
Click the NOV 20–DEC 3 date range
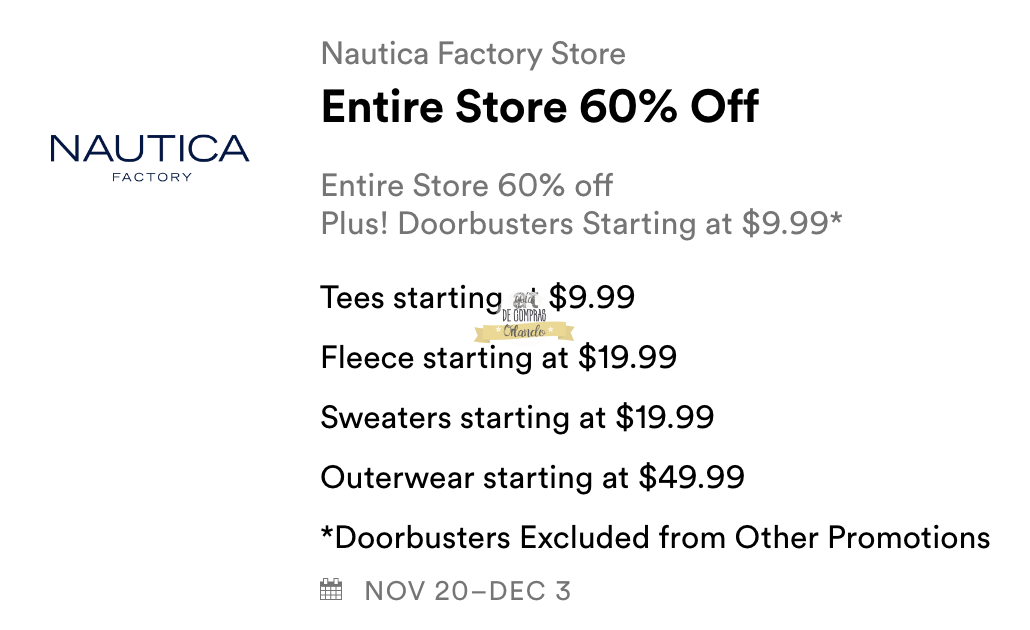[x=467, y=590]
